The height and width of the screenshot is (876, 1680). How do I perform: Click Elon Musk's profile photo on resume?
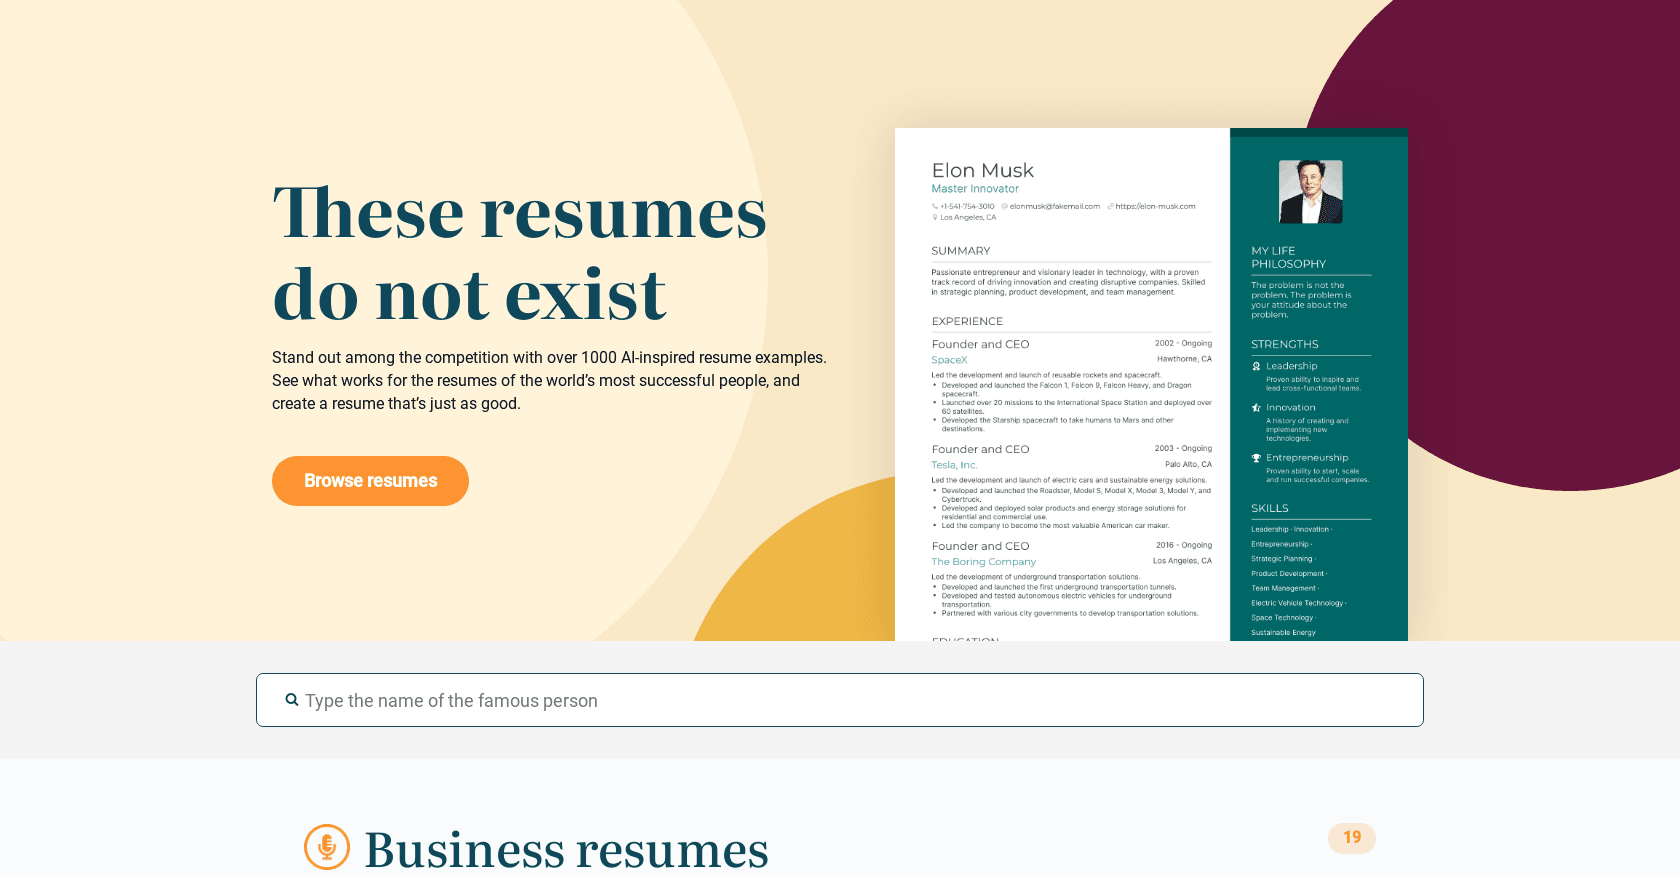1311,191
